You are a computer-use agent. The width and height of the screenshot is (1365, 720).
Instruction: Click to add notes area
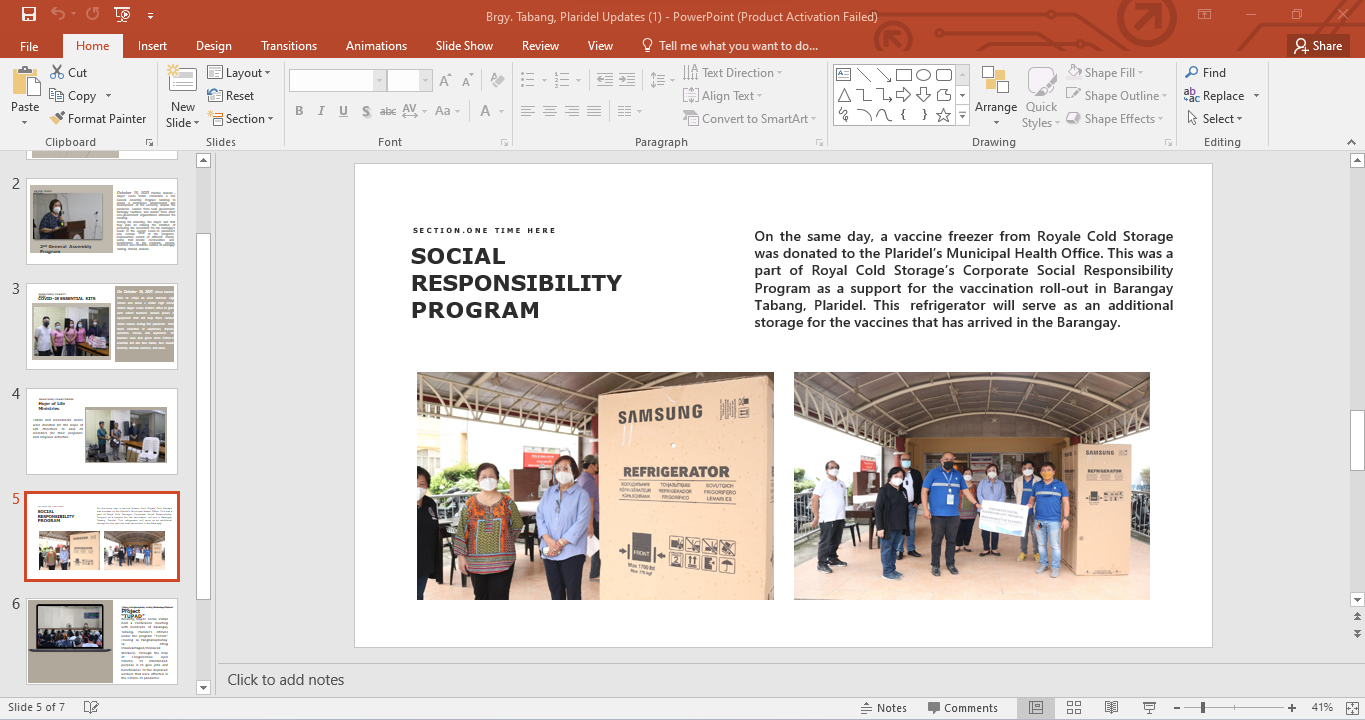click(286, 680)
